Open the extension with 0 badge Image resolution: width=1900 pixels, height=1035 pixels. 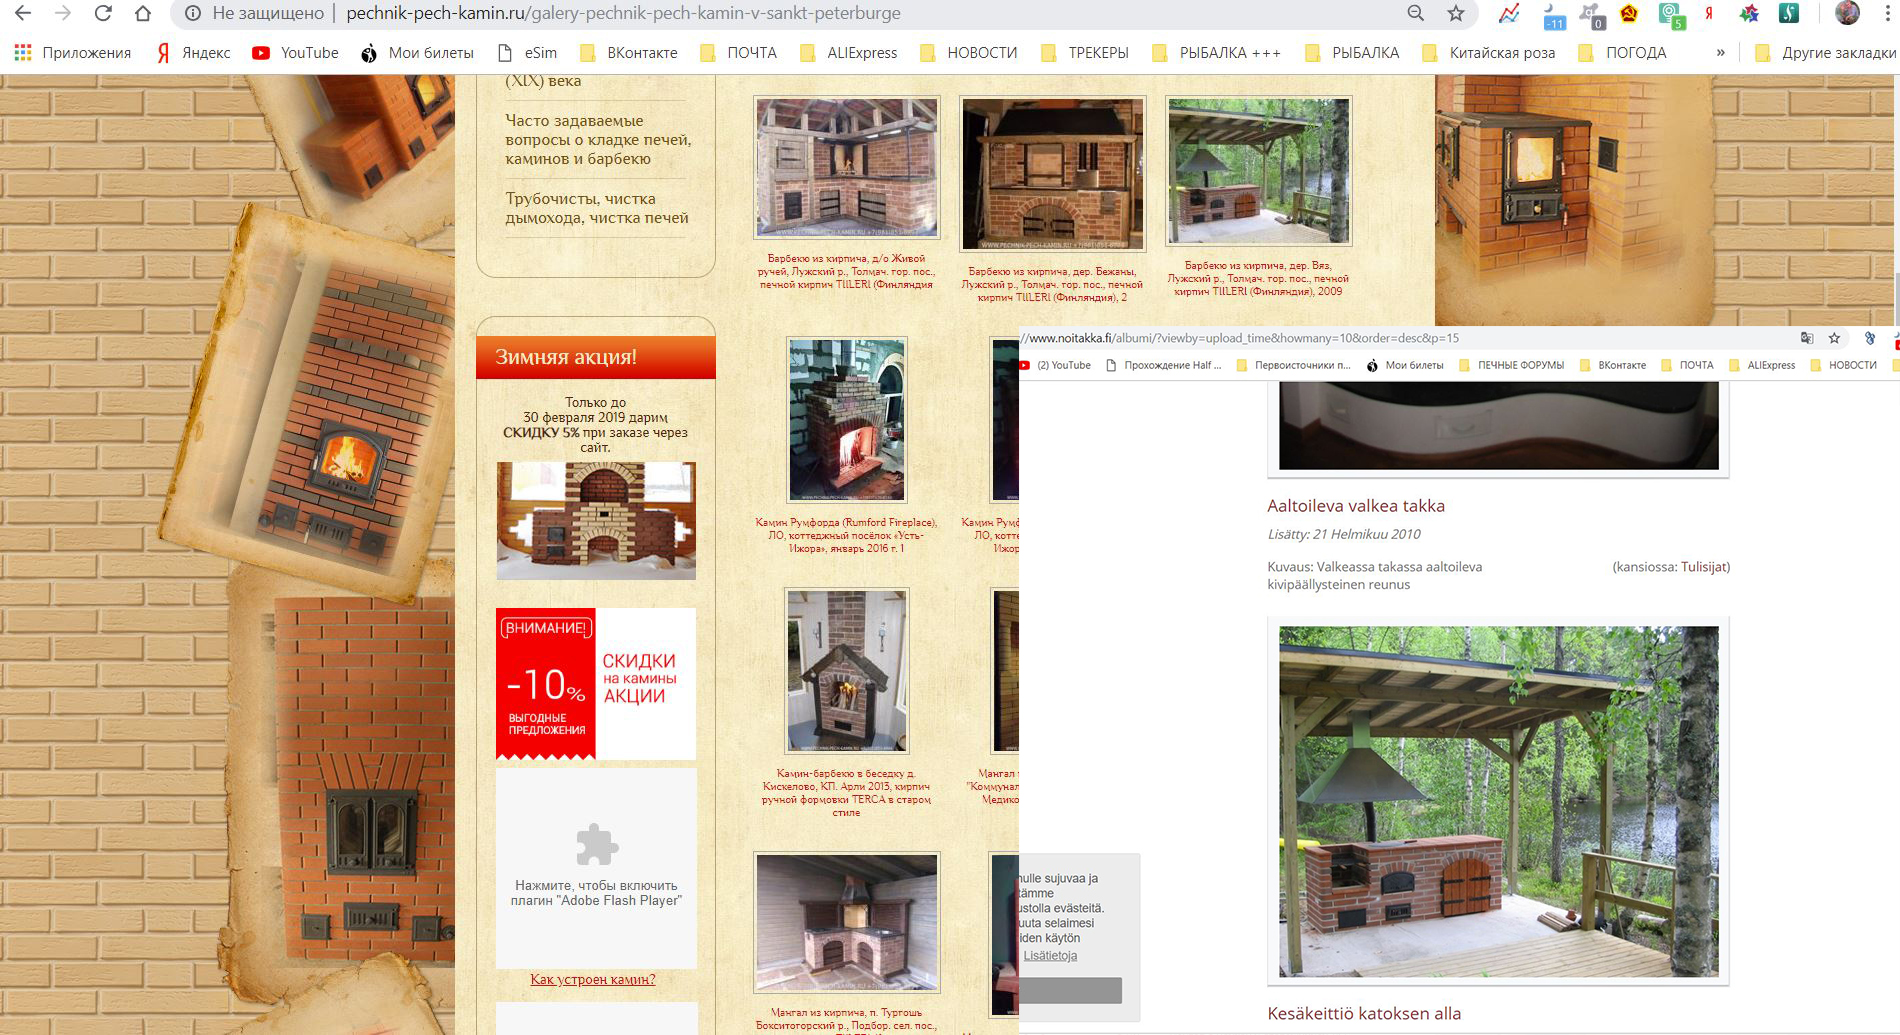[x=1591, y=14]
